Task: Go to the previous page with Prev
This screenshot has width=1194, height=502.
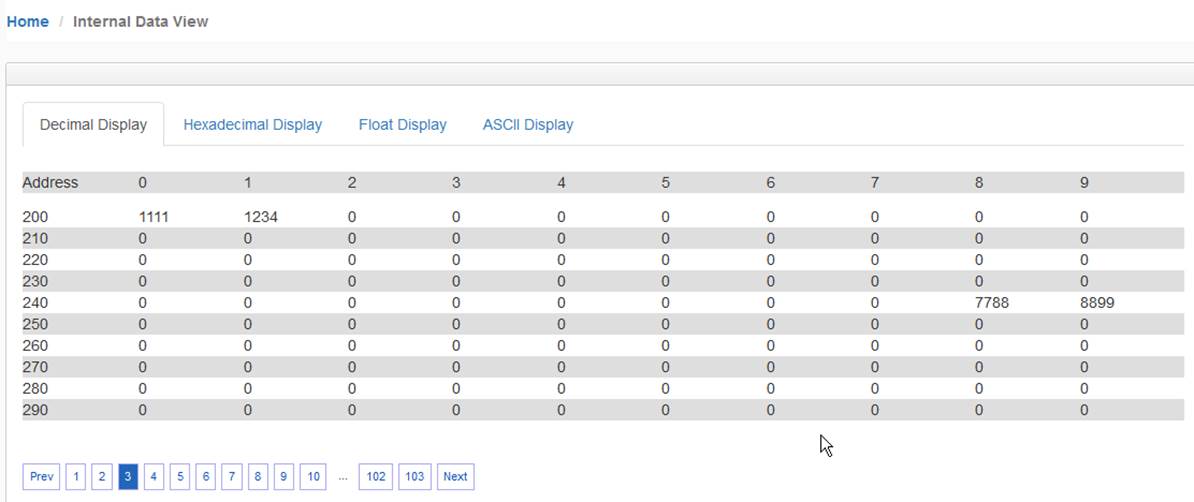Action: tap(42, 477)
